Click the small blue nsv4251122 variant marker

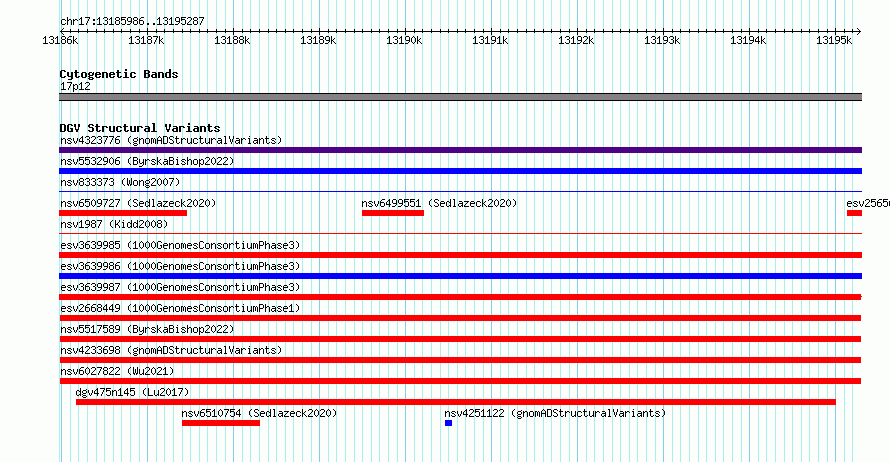point(448,423)
